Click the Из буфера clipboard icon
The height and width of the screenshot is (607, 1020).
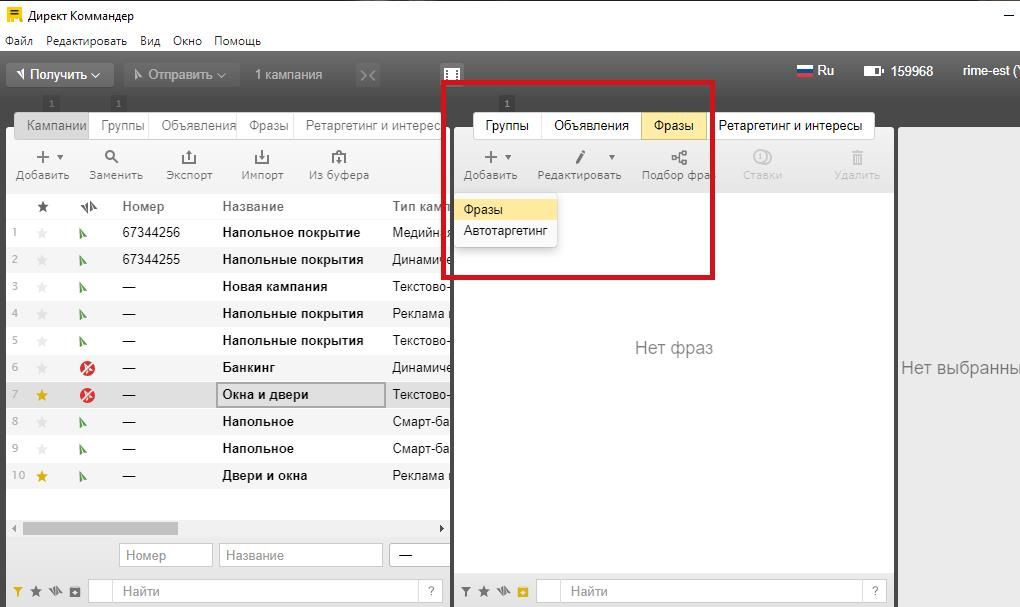click(x=339, y=157)
